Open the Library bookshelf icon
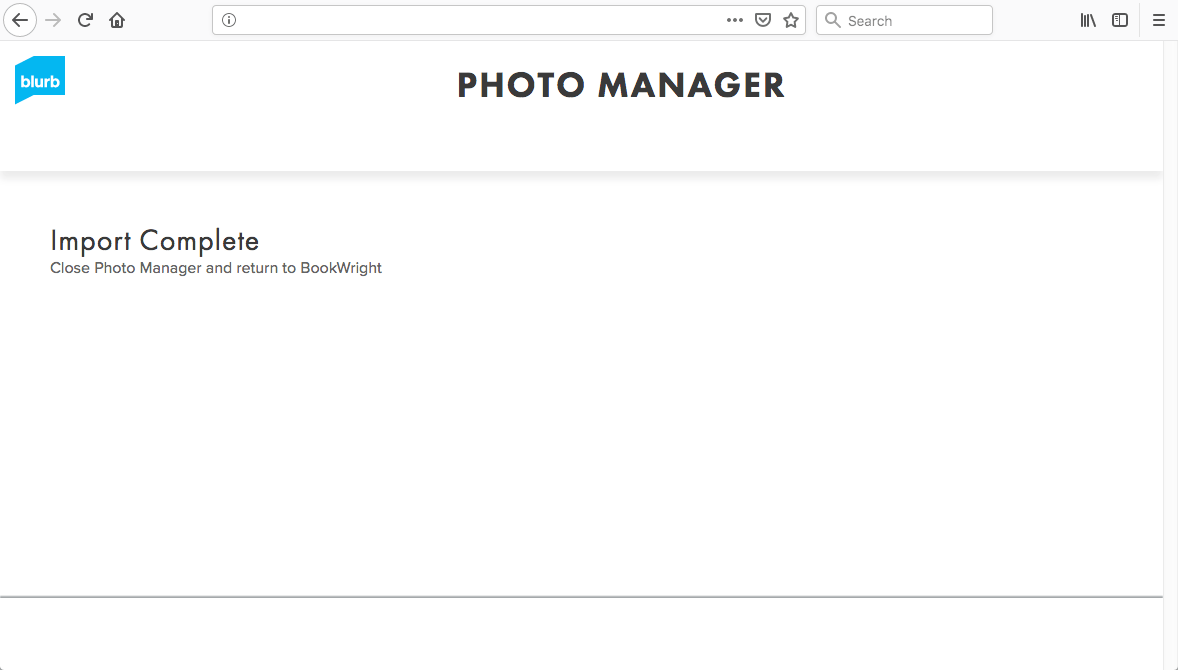Viewport: 1178px width, 670px height. click(1088, 20)
